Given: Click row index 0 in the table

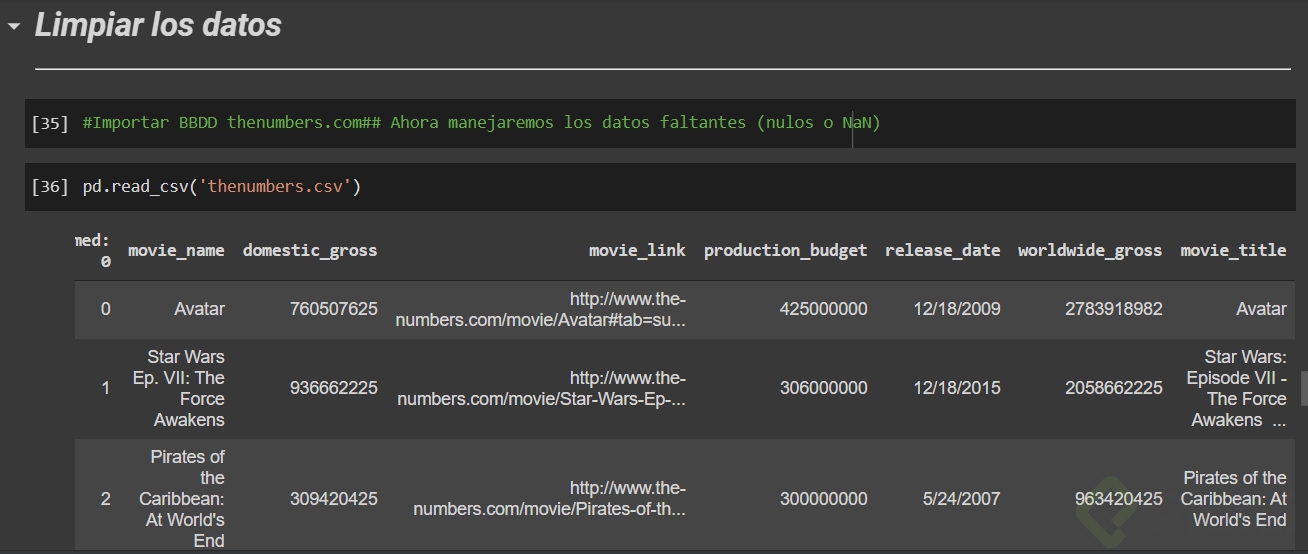Looking at the screenshot, I should click(x=105, y=309).
